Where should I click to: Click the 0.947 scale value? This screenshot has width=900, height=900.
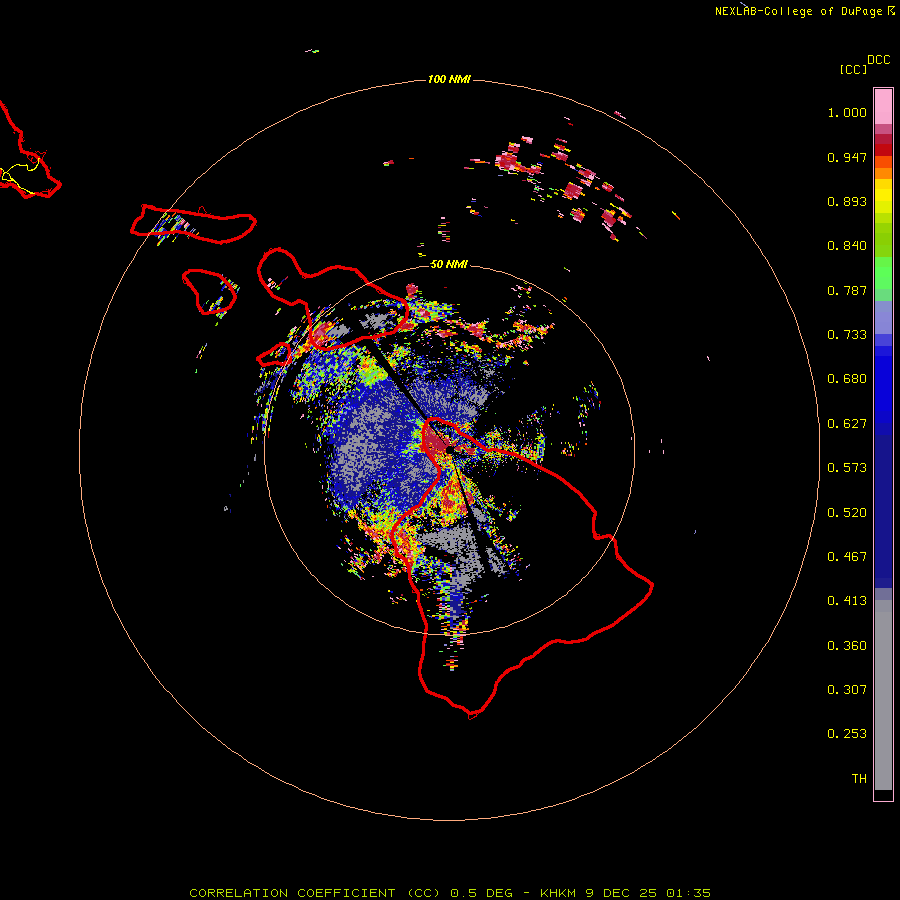tap(847, 157)
